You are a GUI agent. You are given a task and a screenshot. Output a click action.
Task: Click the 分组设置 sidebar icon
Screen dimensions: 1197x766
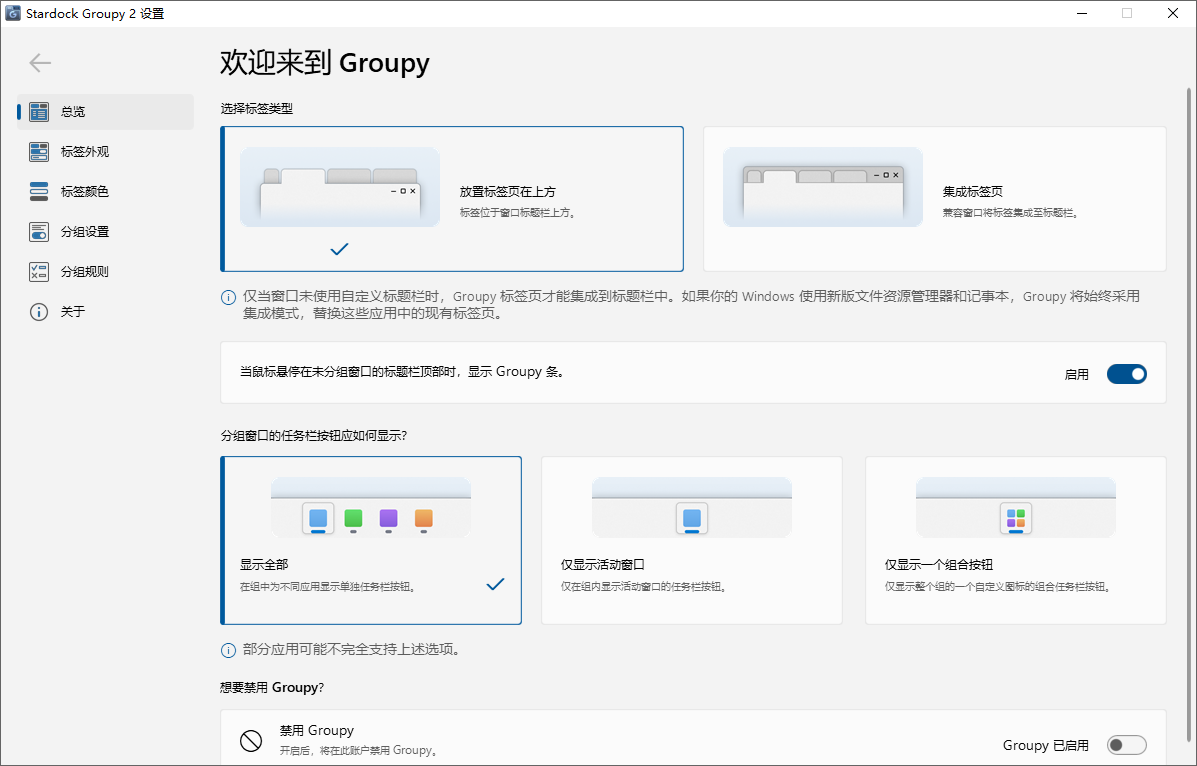[x=39, y=231]
